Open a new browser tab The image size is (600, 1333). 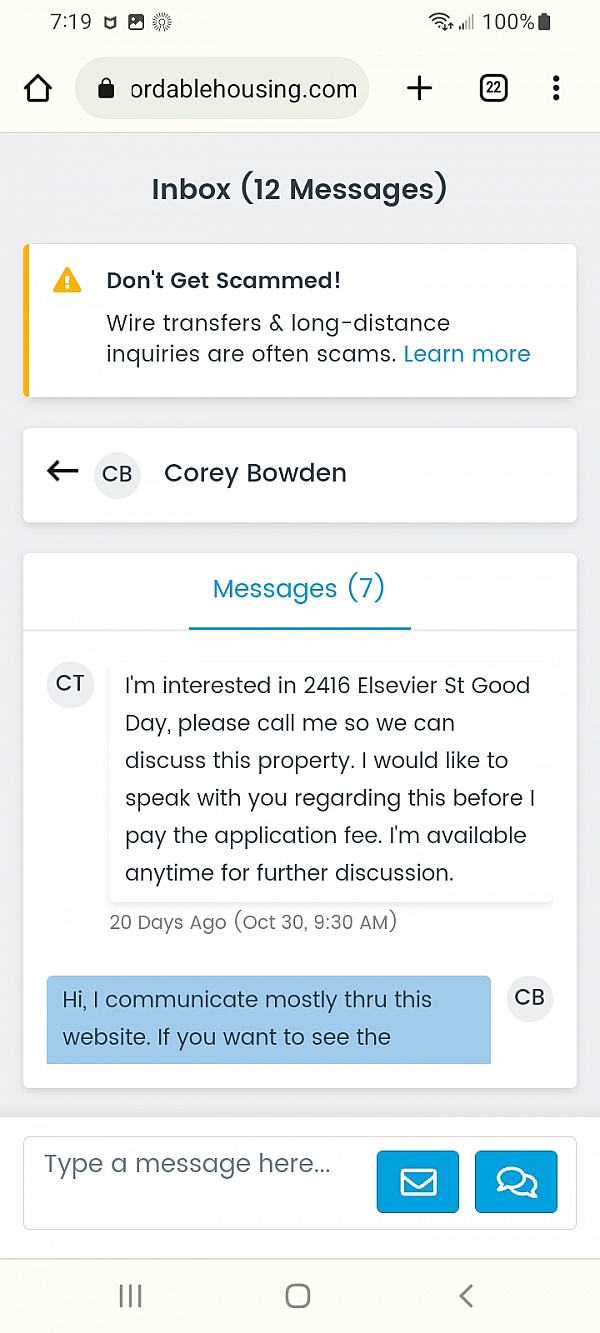(420, 89)
